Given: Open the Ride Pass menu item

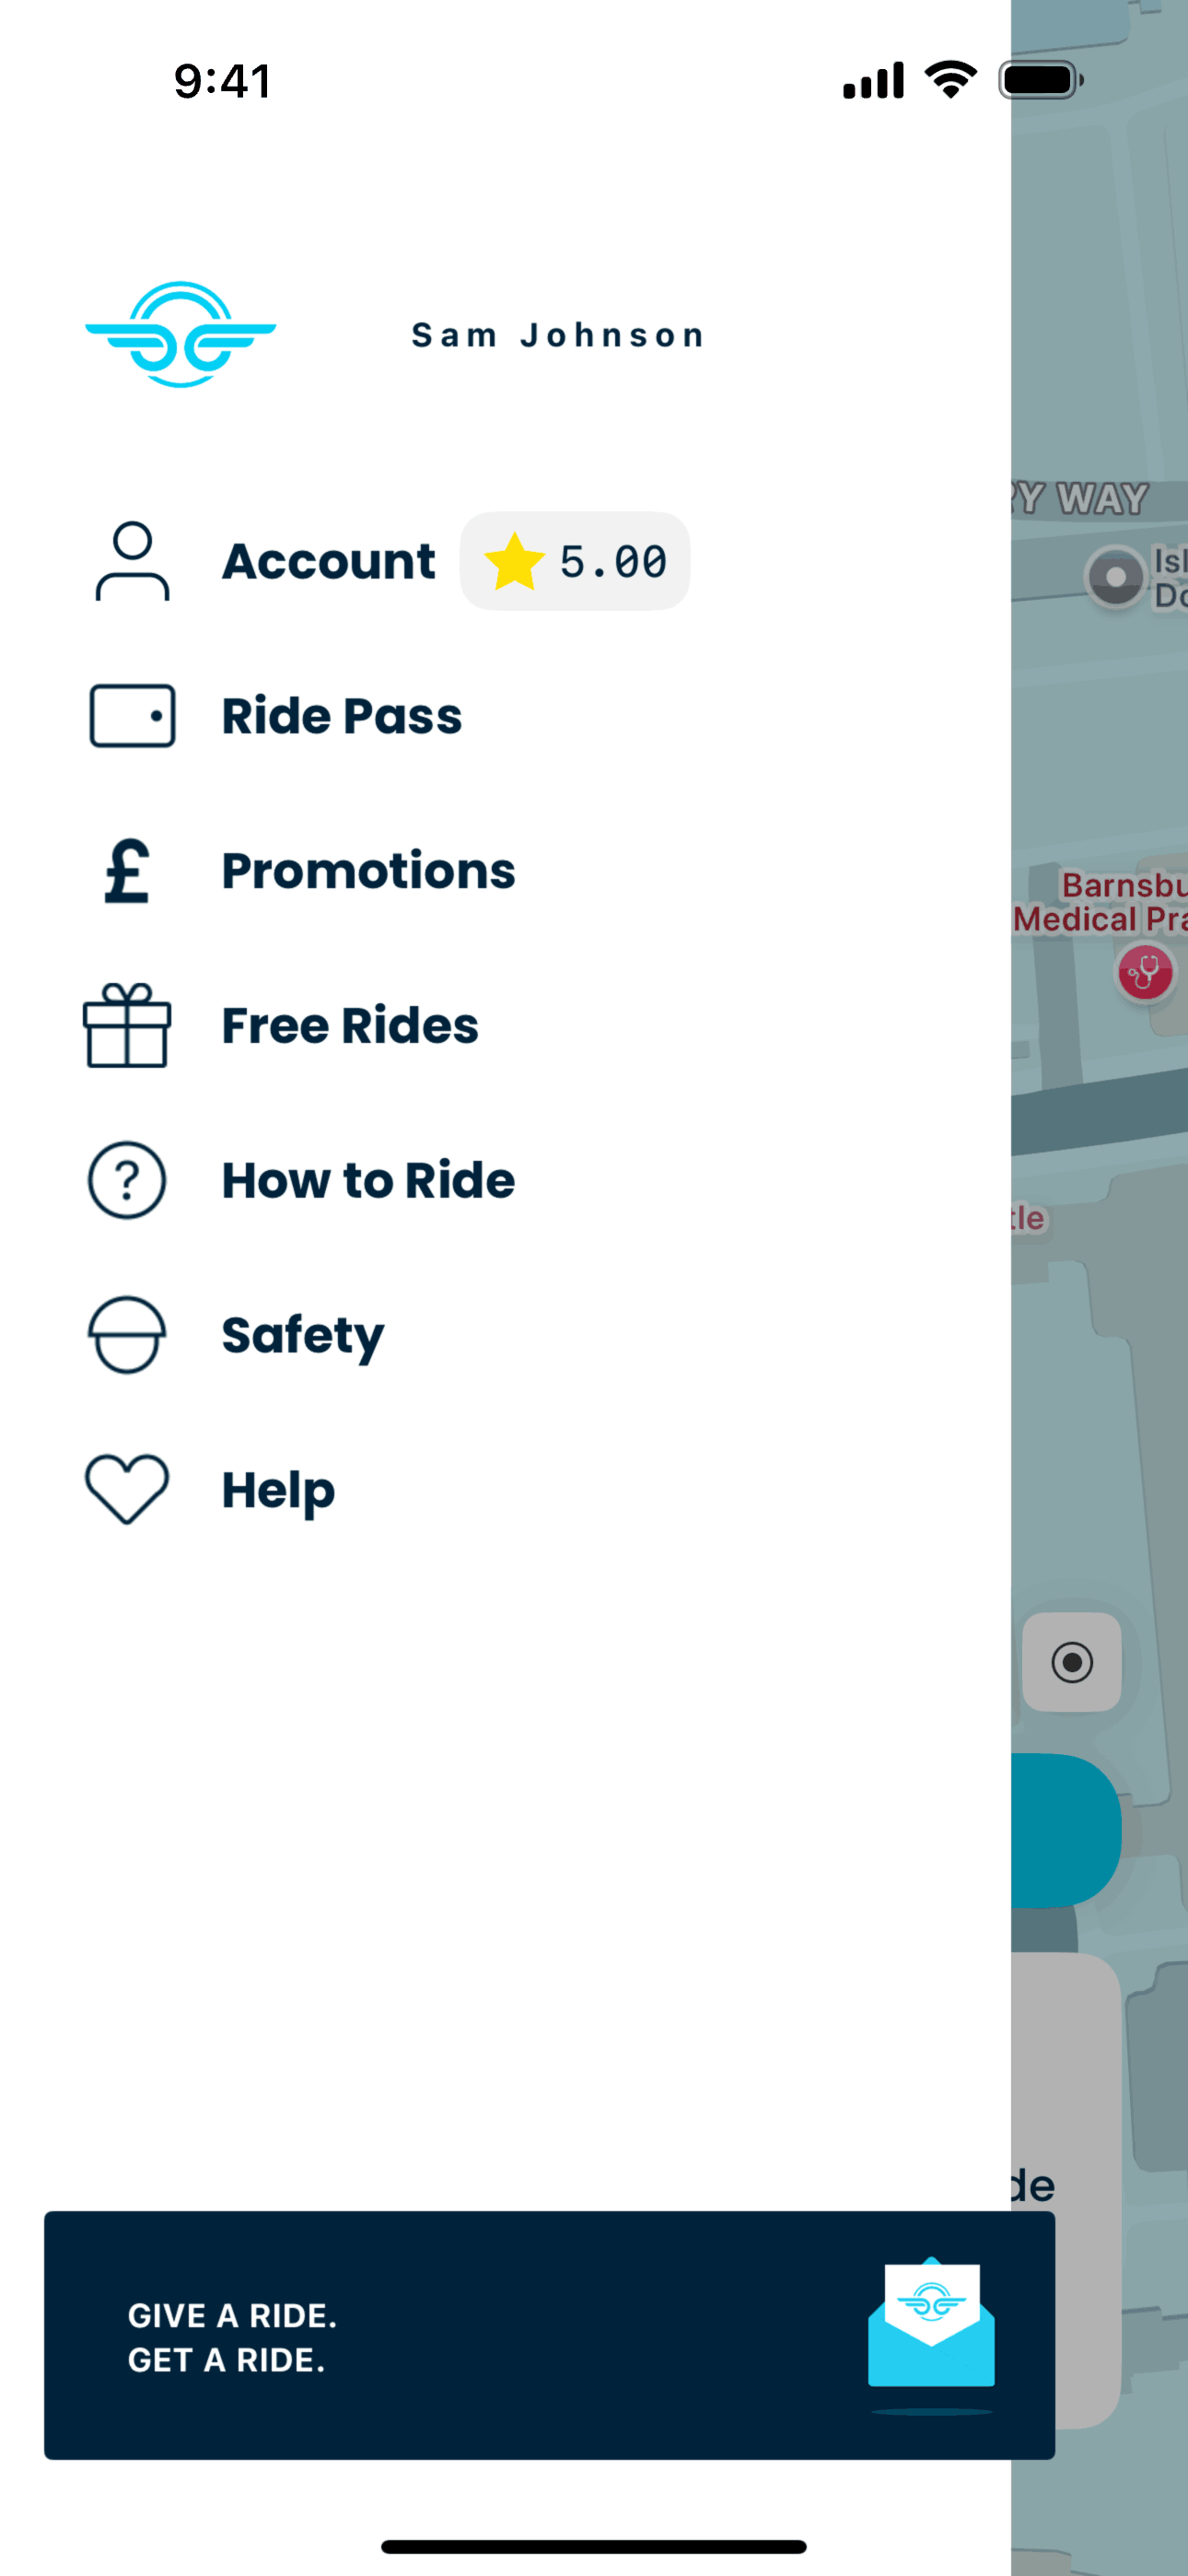Looking at the screenshot, I should coord(342,716).
